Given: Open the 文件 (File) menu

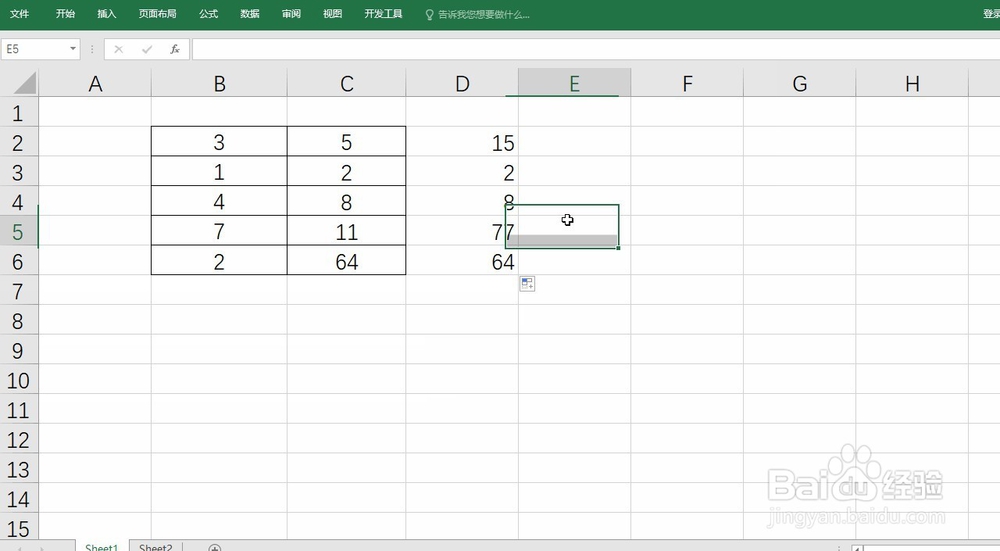Looking at the screenshot, I should (x=20, y=15).
